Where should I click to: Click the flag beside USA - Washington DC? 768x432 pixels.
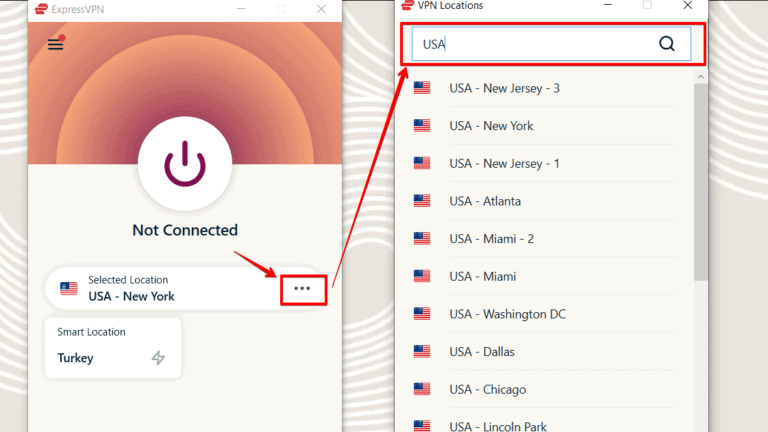422,313
